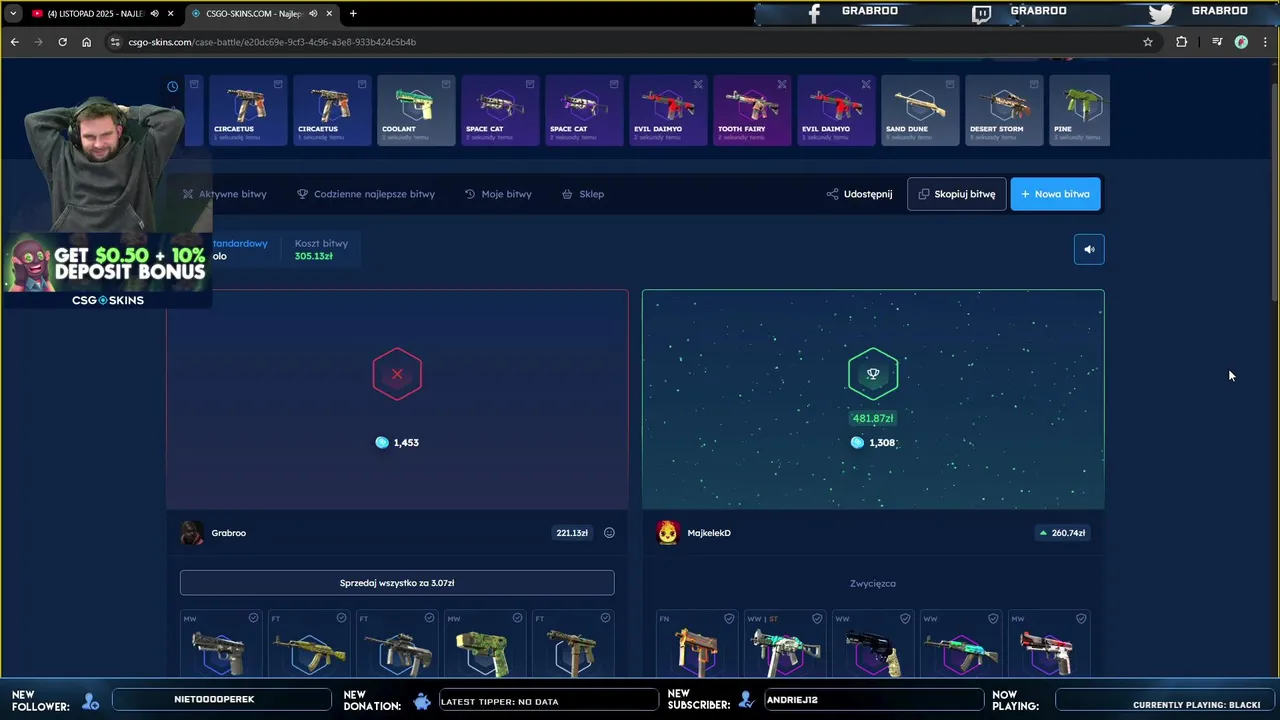This screenshot has height=720, width=1280.
Task: Go back with browser back arrow
Action: [x=14, y=42]
